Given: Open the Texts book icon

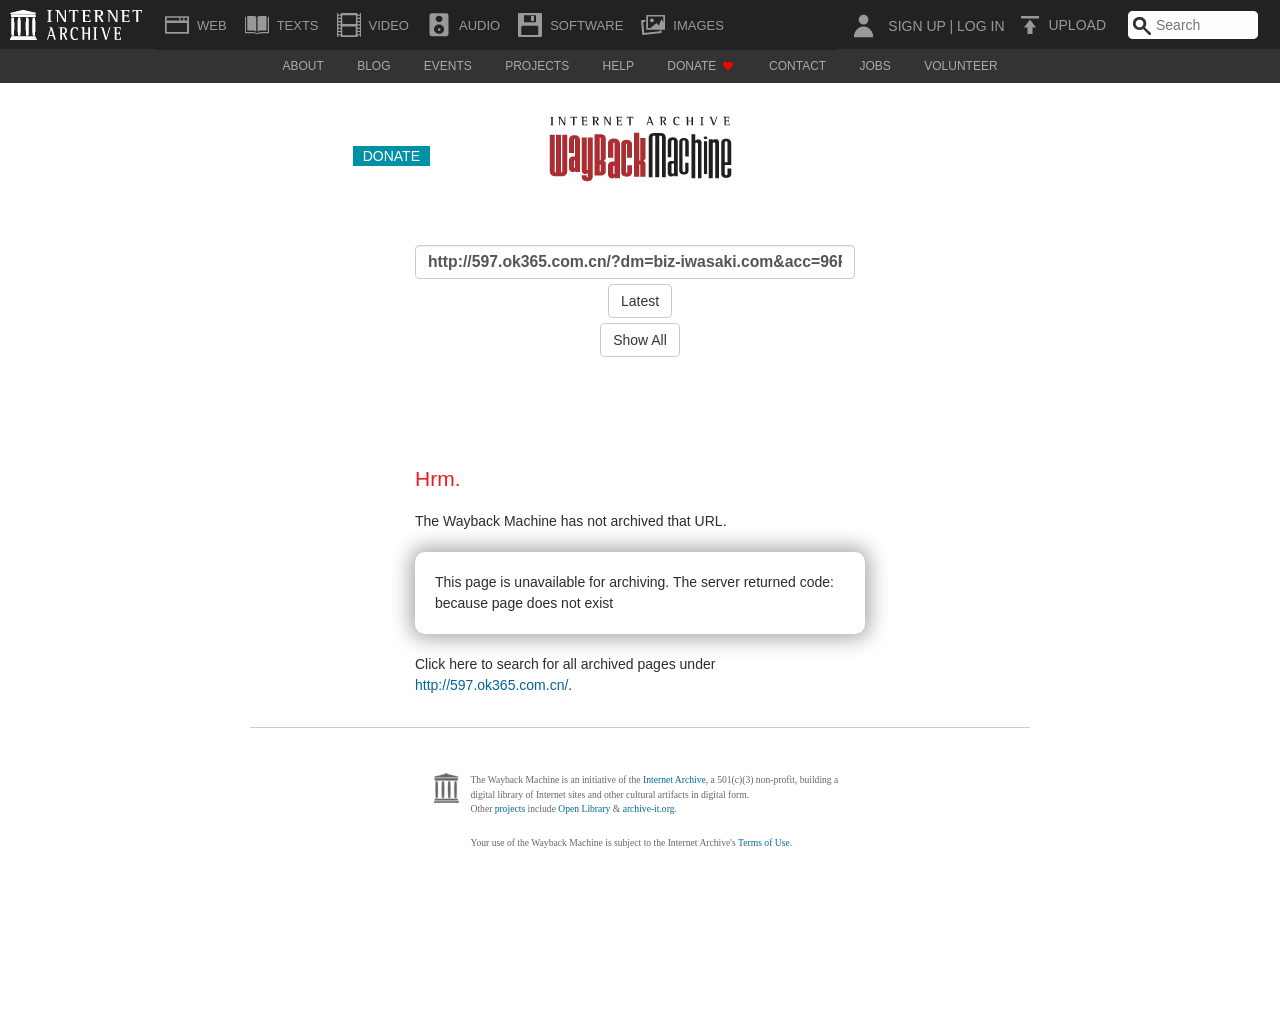Looking at the screenshot, I should click(x=257, y=25).
